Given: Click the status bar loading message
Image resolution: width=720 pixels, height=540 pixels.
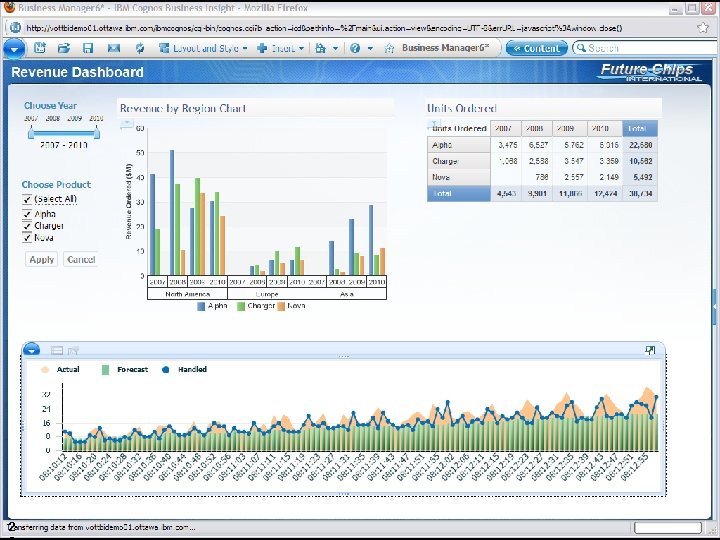Looking at the screenshot, I should click(x=101, y=528).
